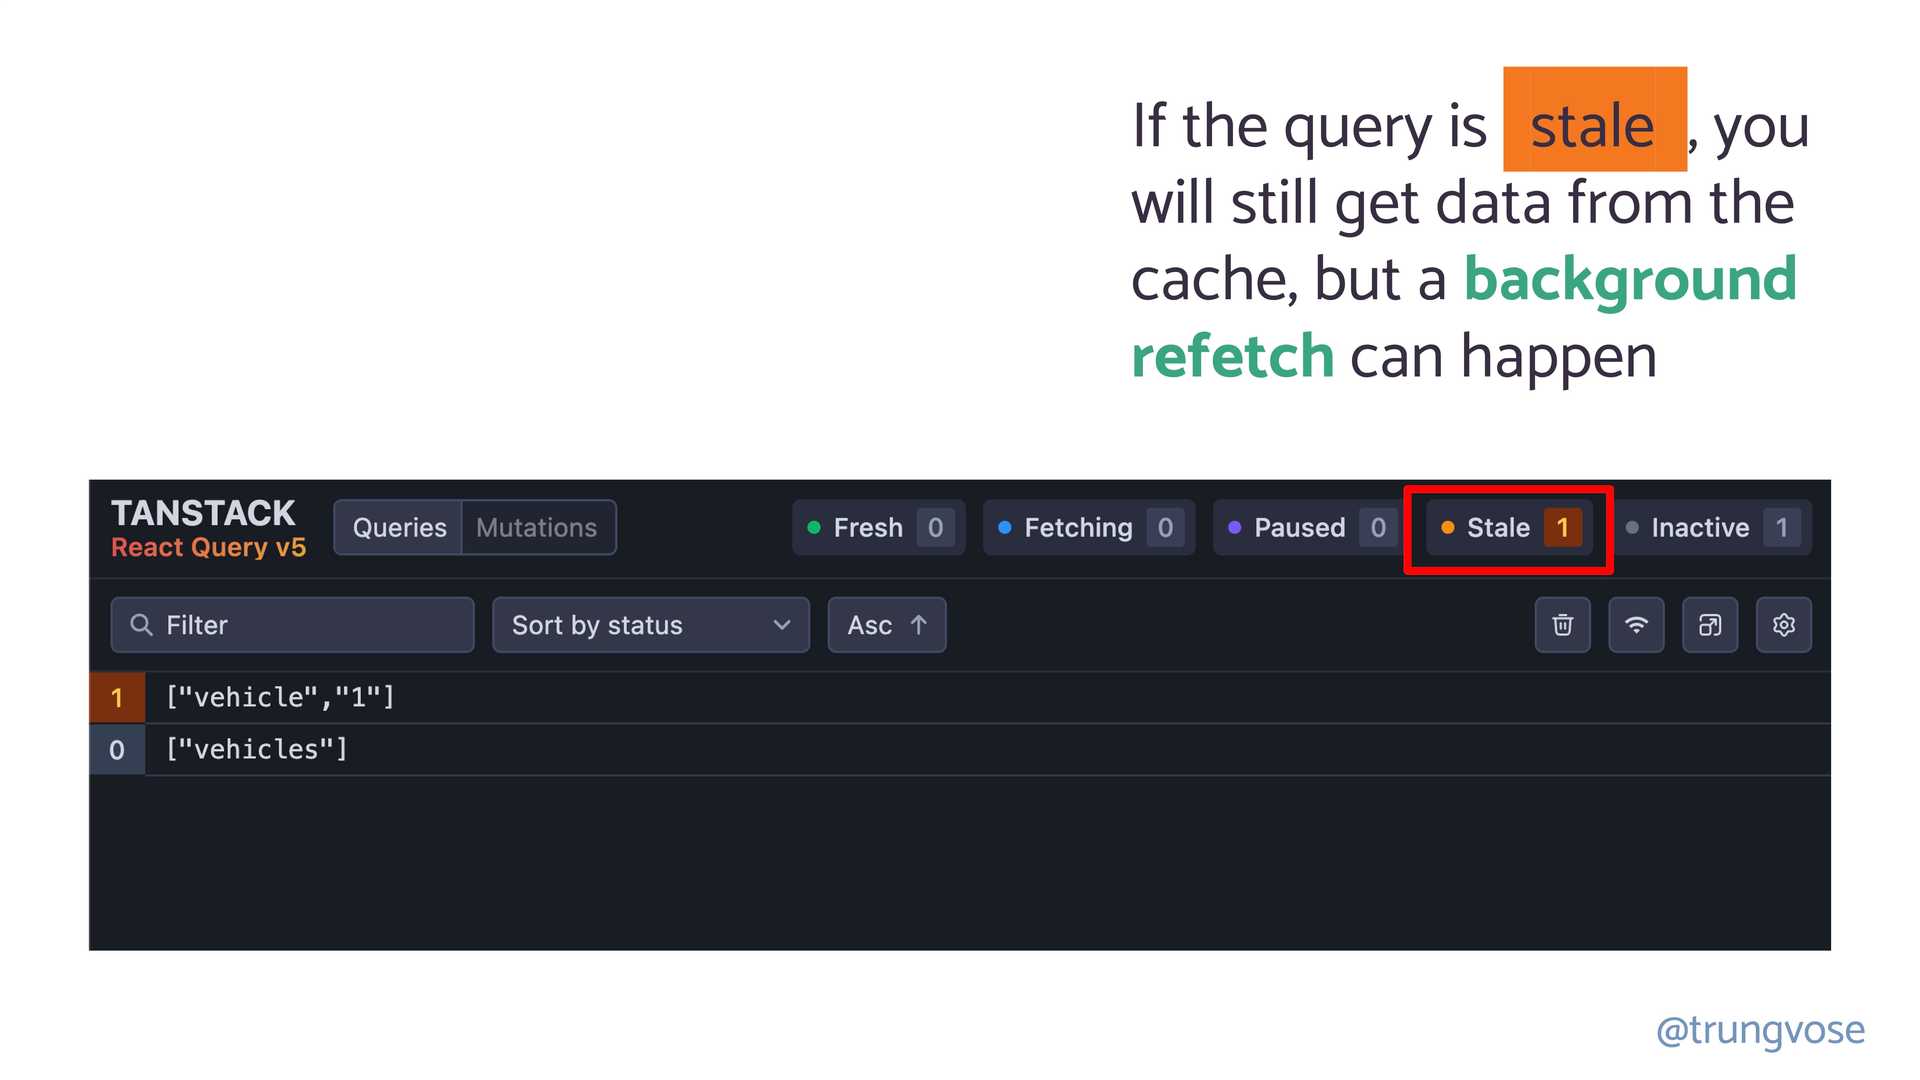Click the copy/clipboard icon in toolbar
The width and height of the screenshot is (1920, 1080).
coord(1710,625)
